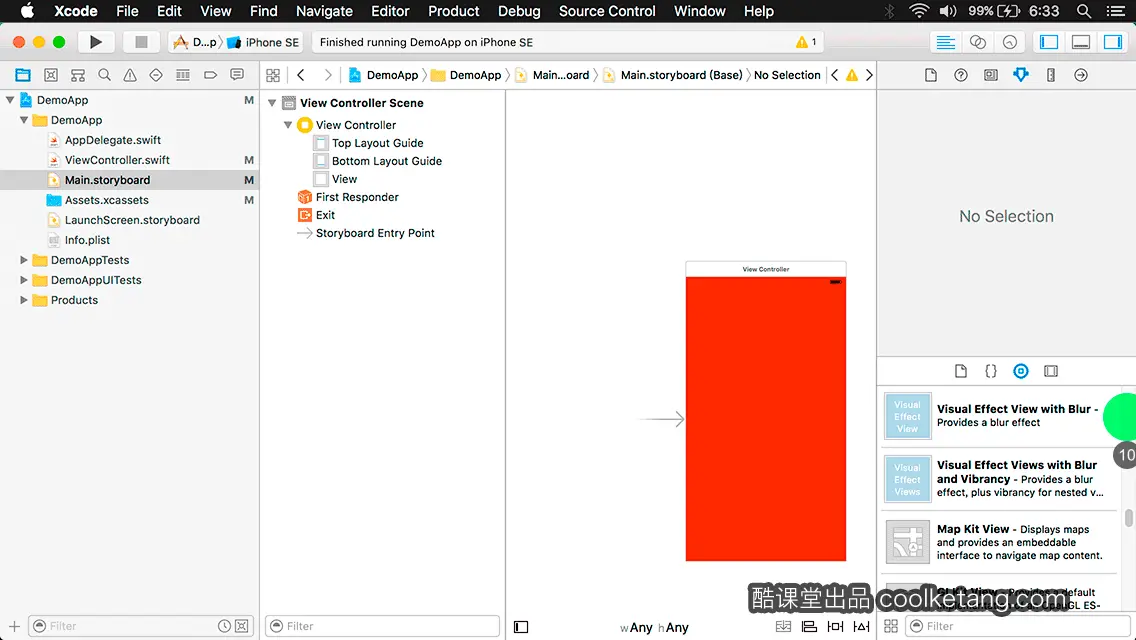Show the File inspector
1136x640 pixels.
(931, 75)
